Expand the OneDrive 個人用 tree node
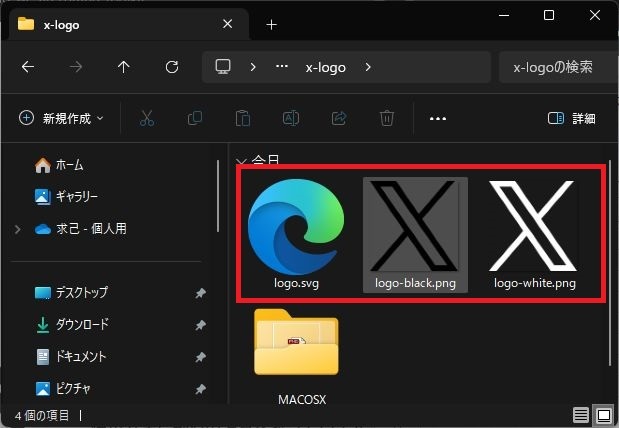This screenshot has height=428, width=619. click(x=17, y=229)
